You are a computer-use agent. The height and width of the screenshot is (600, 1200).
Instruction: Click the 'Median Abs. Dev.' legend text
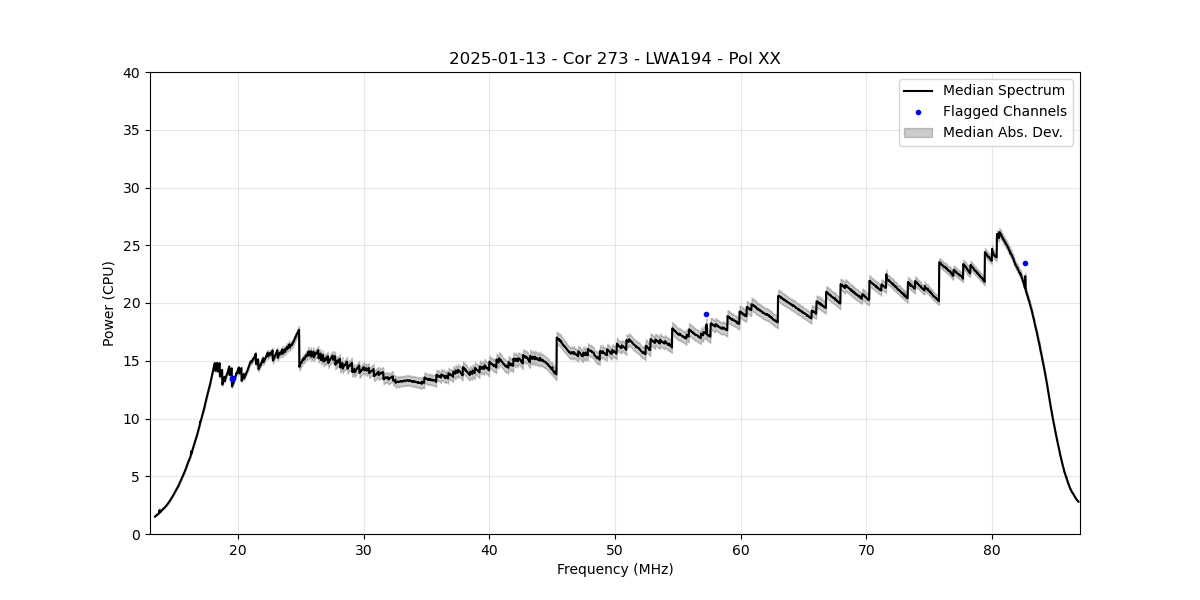click(1002, 132)
